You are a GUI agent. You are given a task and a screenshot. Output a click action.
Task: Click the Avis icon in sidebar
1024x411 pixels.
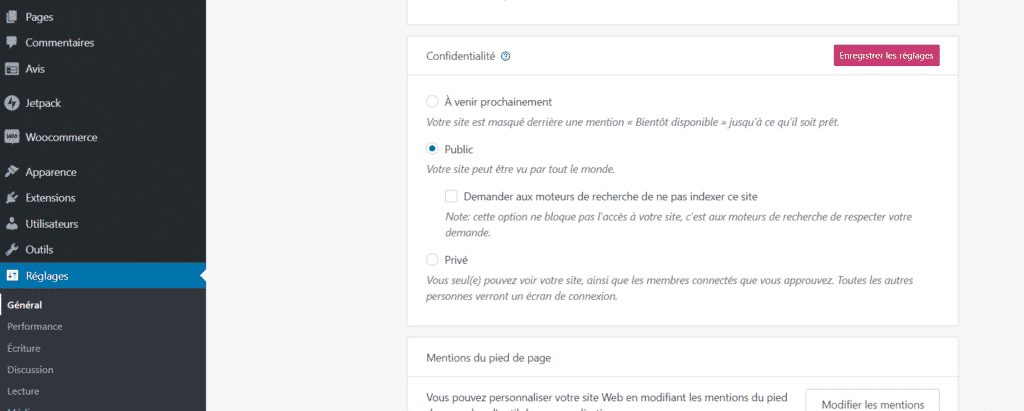pos(12,69)
